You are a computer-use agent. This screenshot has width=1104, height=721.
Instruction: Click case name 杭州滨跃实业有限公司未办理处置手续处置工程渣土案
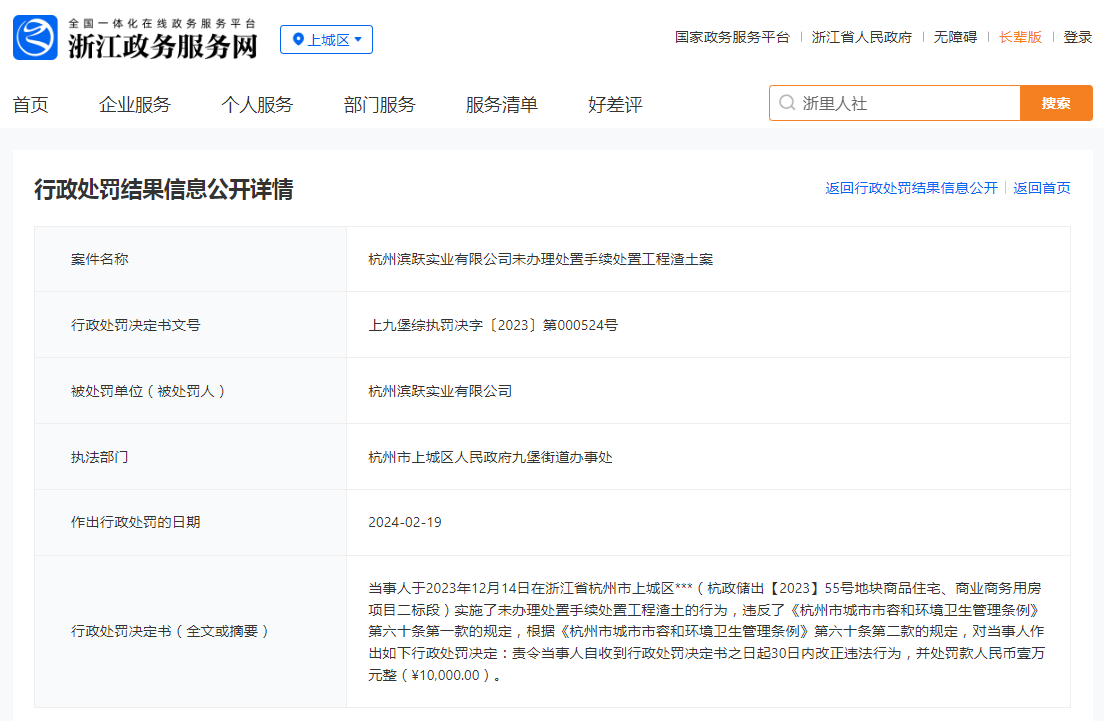[541, 259]
